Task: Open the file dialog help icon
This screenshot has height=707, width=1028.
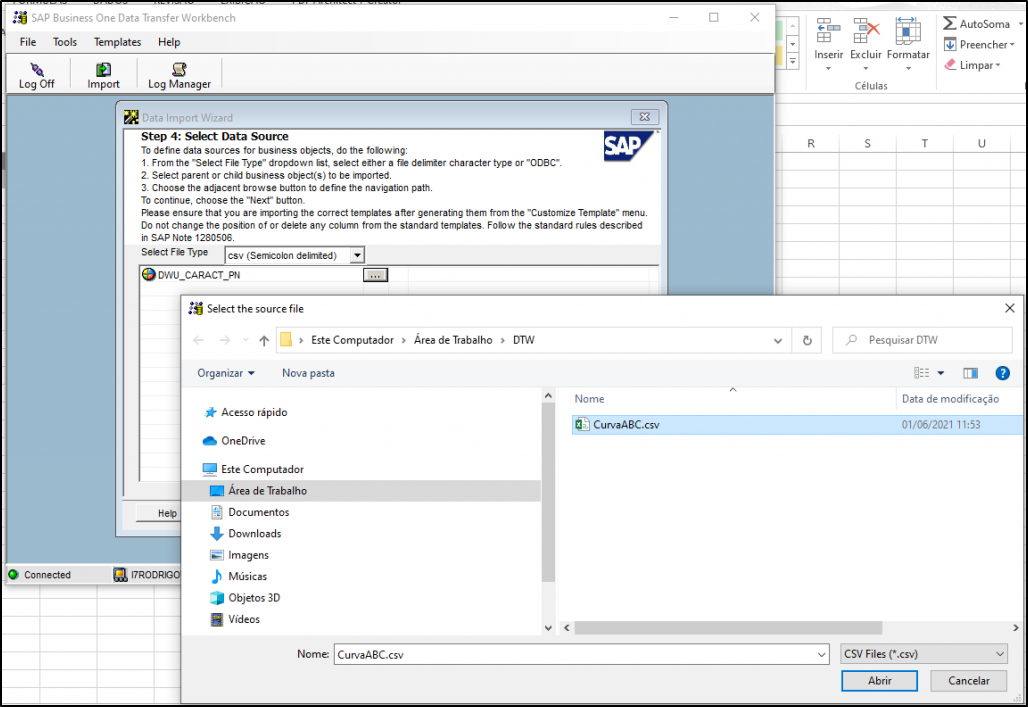Action: click(x=1002, y=373)
